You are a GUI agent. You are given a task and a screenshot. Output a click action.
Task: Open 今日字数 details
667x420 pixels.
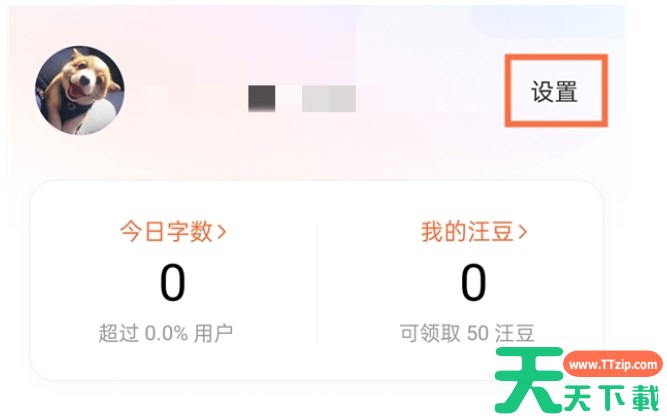(x=166, y=232)
